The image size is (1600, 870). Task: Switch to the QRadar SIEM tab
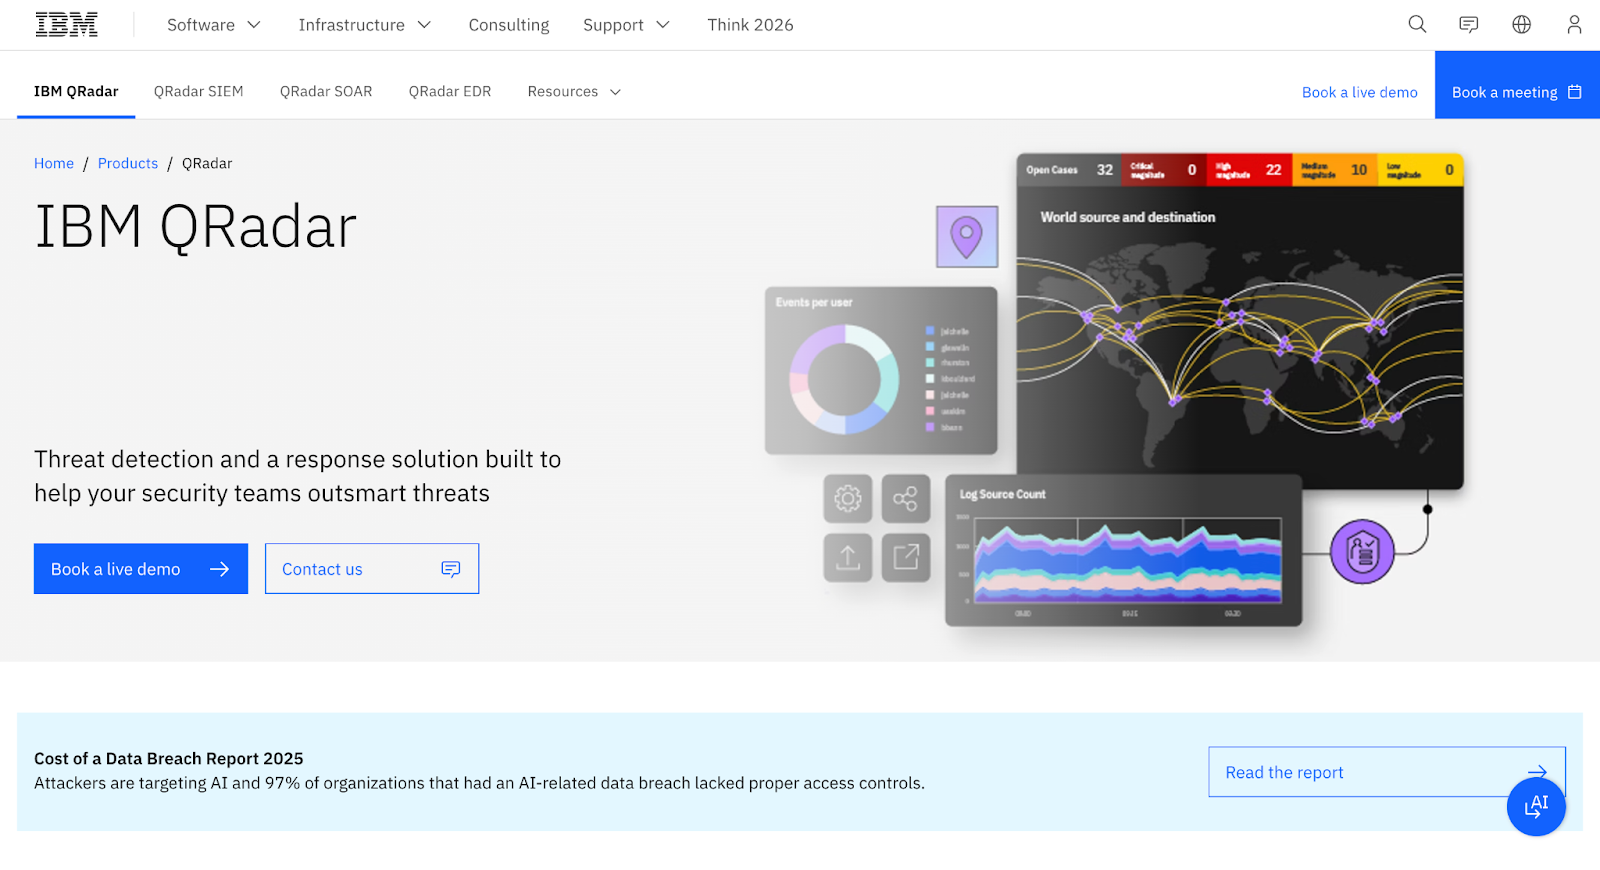click(x=199, y=92)
